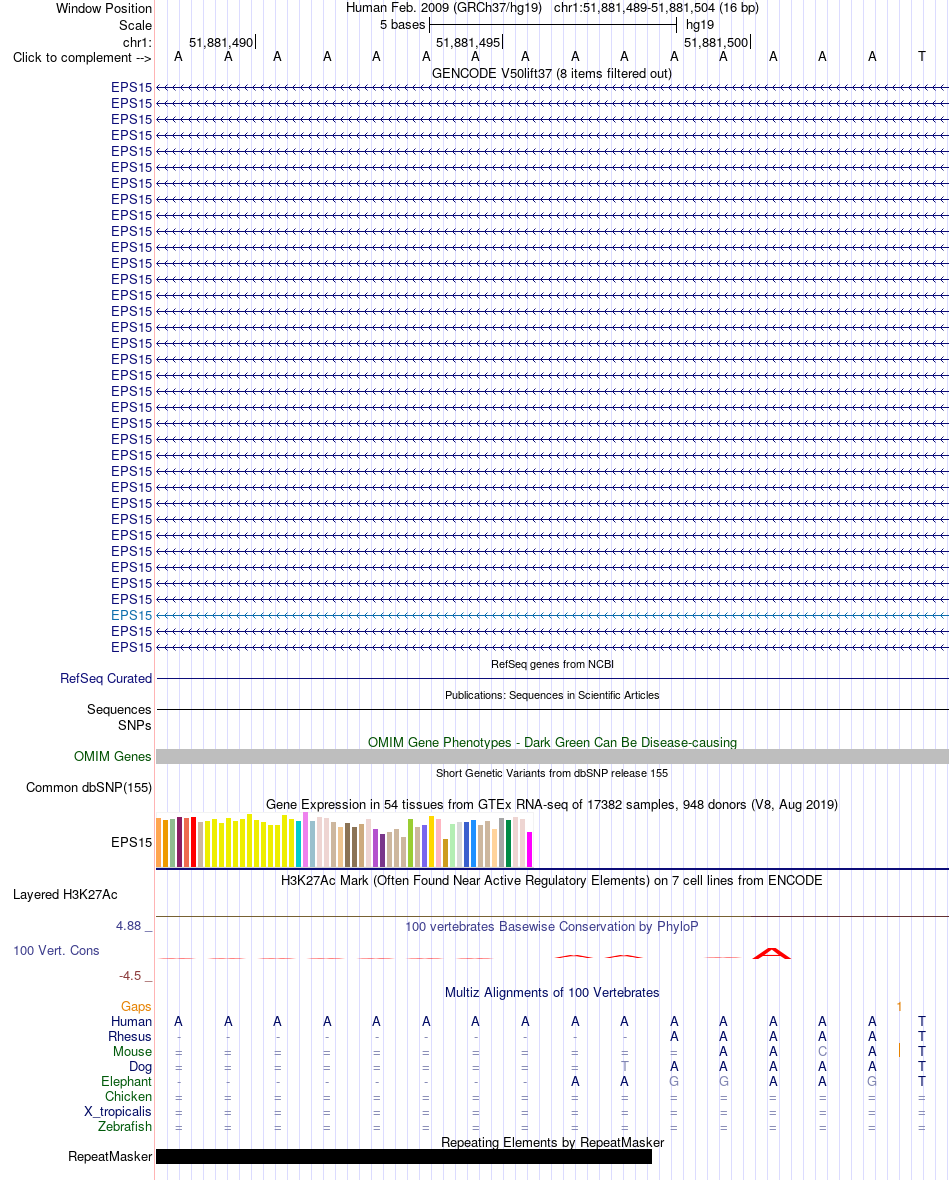Click the orange 1 in the Gaps row
Viewport: 950px width, 1180px height.
pyautogui.click(x=899, y=1006)
